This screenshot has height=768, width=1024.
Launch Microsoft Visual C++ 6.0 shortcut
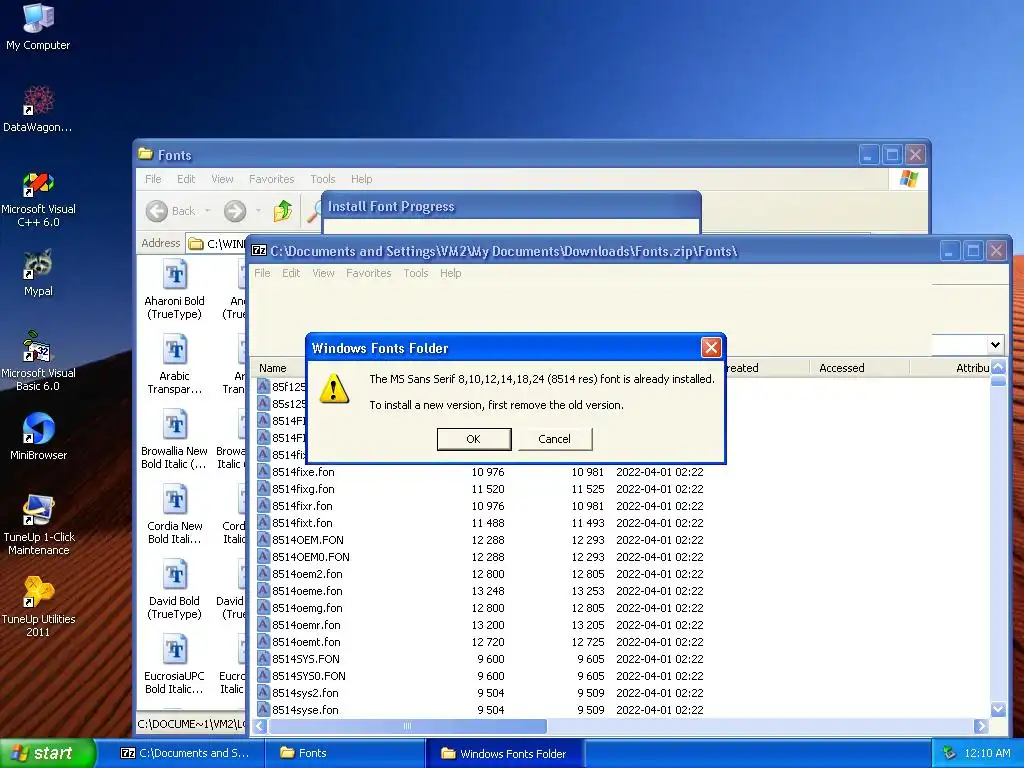click(x=38, y=199)
